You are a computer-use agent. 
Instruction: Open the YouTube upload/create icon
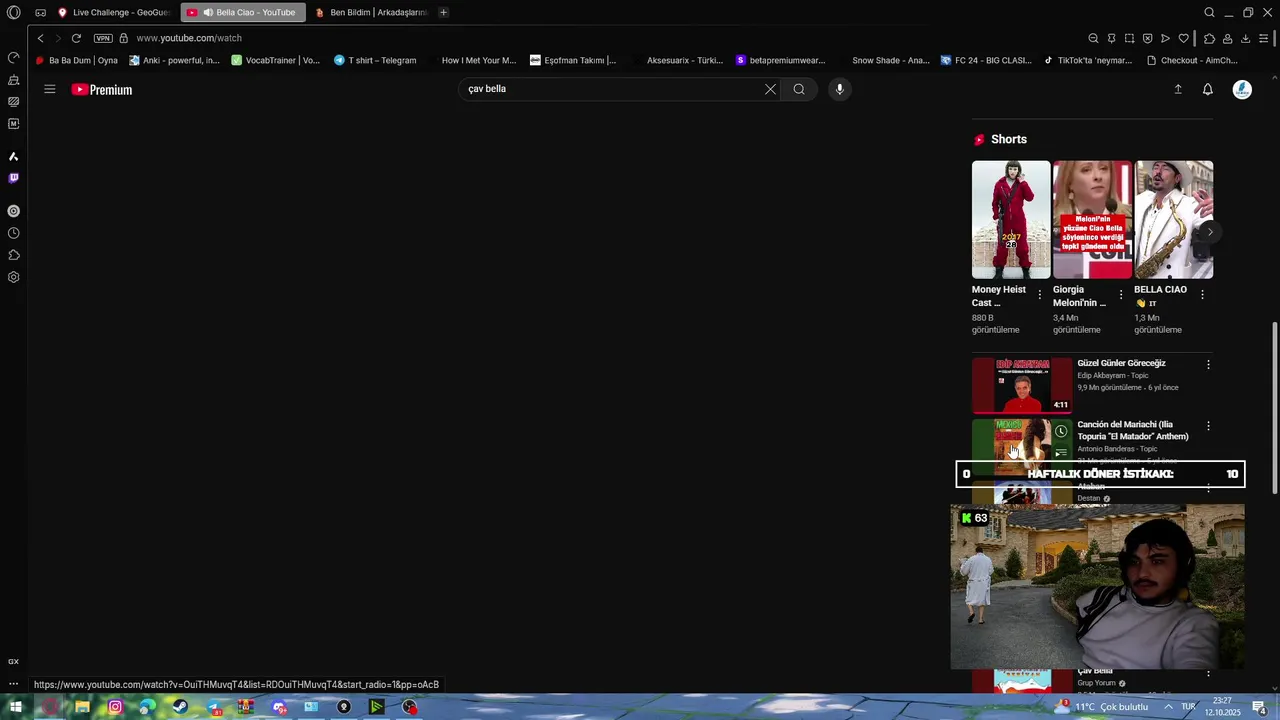coord(1178,89)
